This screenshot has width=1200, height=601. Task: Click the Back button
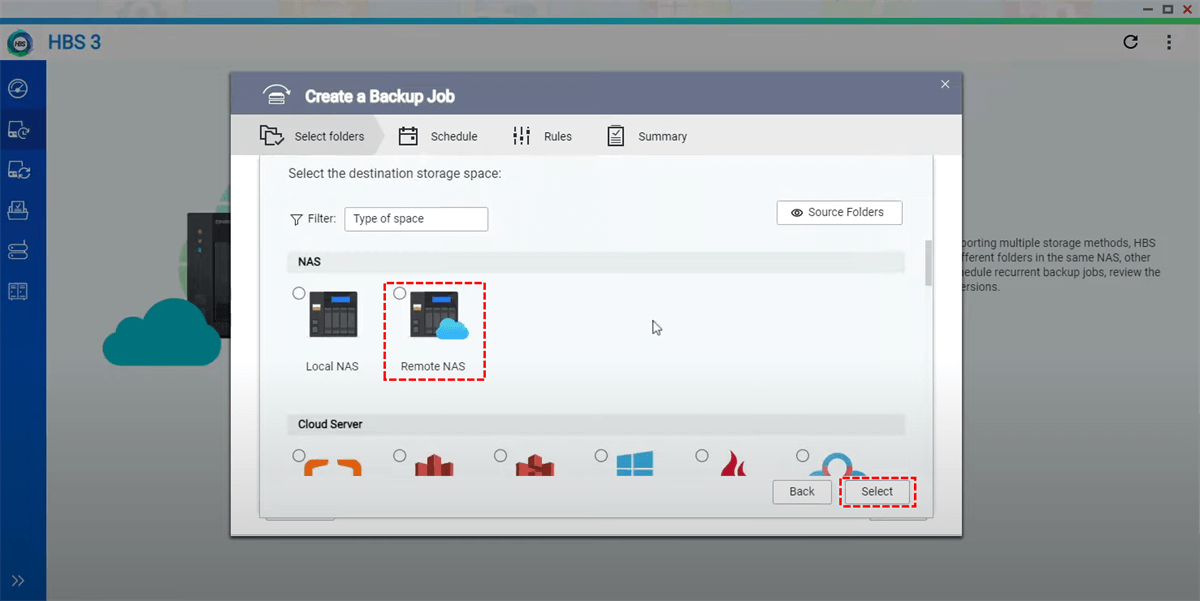(802, 492)
